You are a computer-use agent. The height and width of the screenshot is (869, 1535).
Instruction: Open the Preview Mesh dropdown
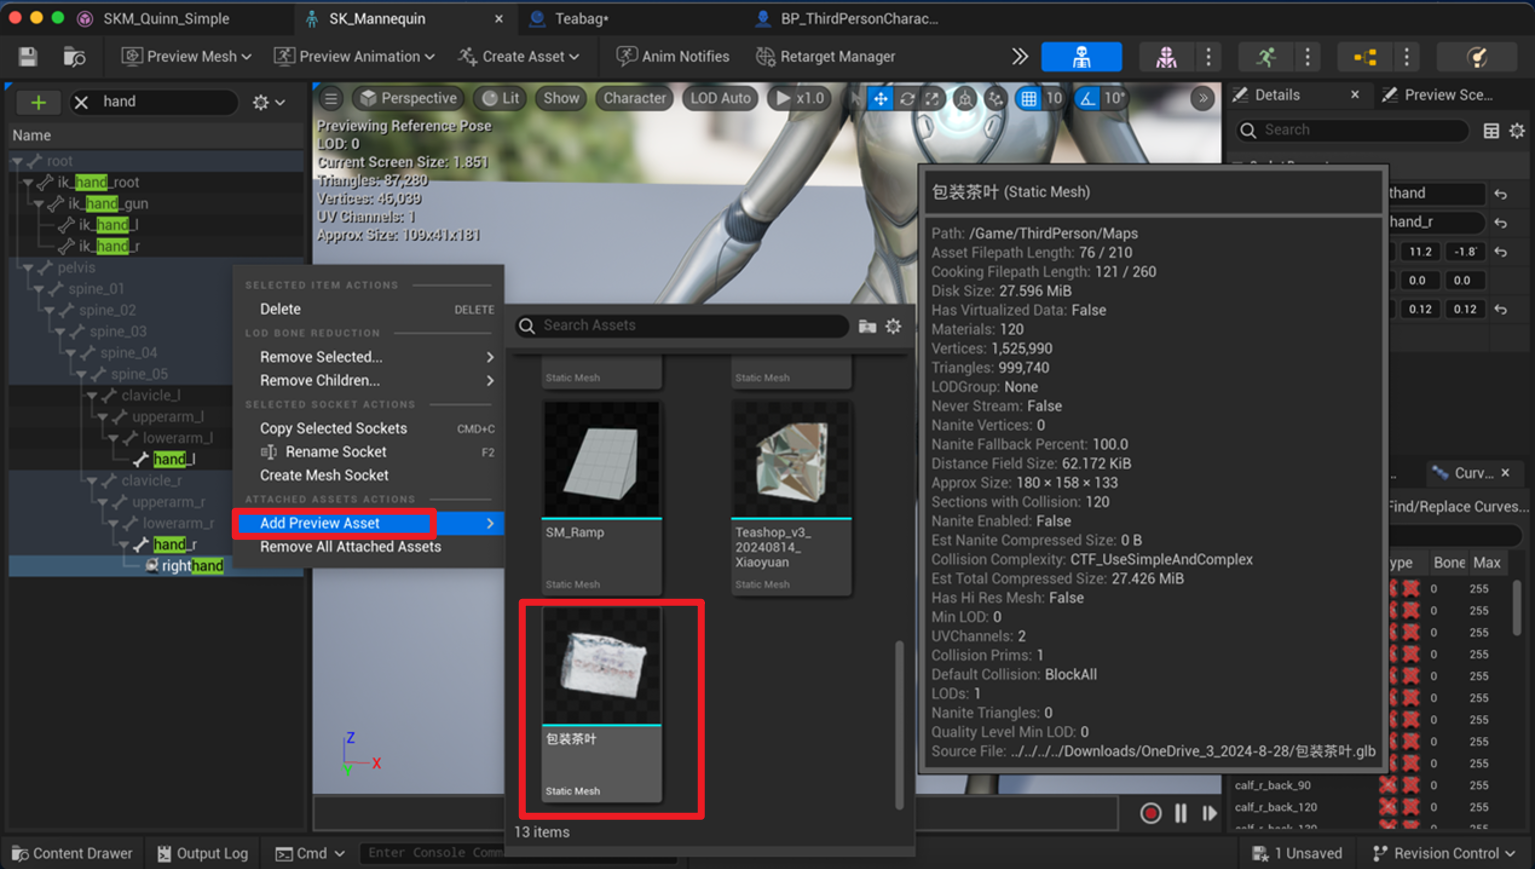pyautogui.click(x=185, y=56)
